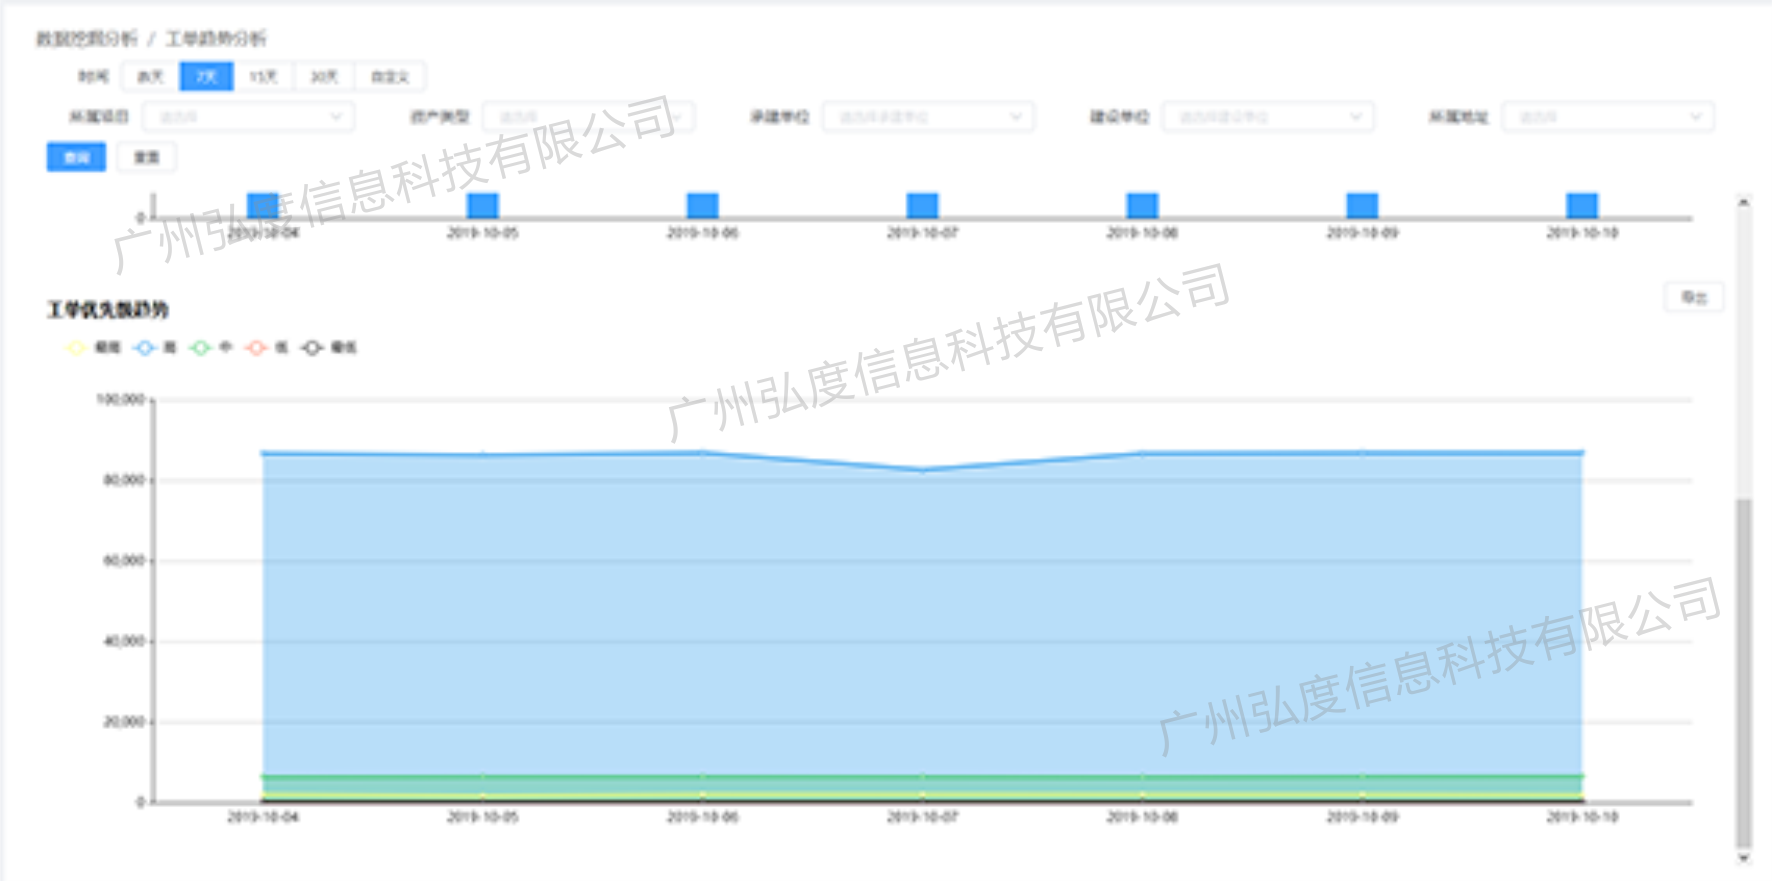Click the blue bar for 2019-10-09
This screenshot has height=881, width=1772.
point(1362,206)
